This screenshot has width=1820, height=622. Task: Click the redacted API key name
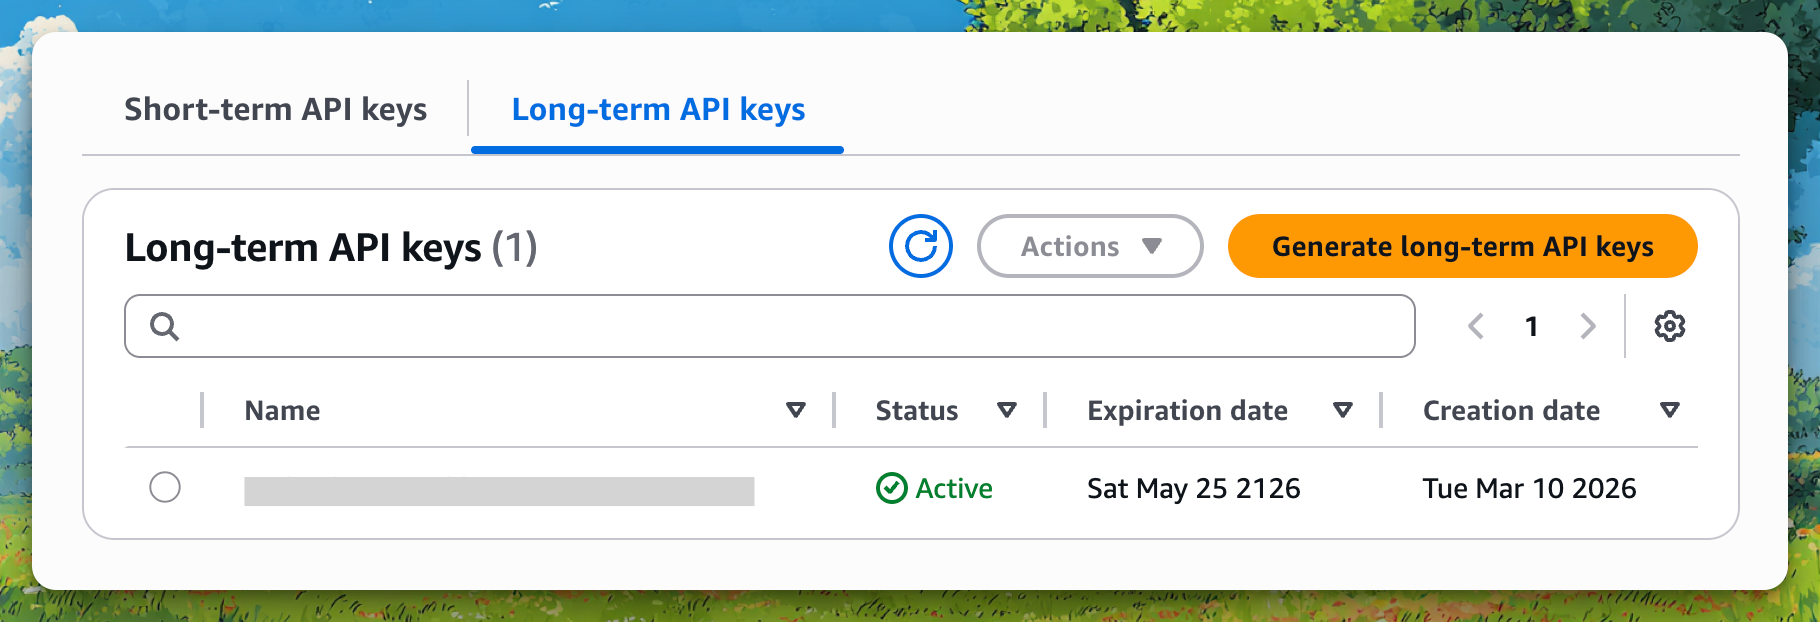click(x=499, y=491)
